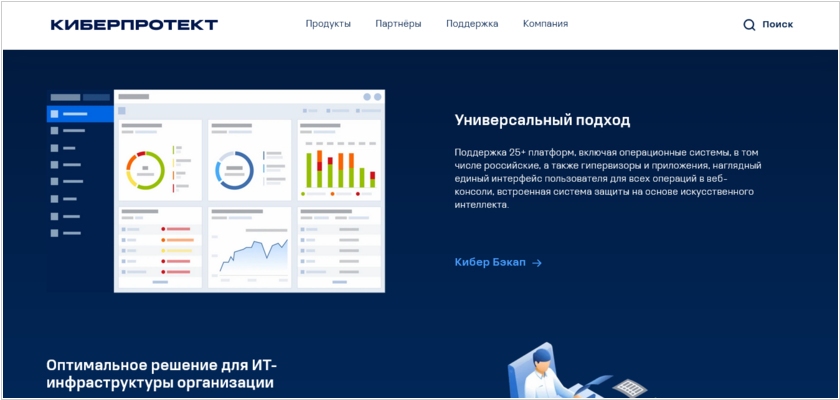The height and width of the screenshot is (400, 840).
Task: Click the illustration of person at desk
Action: tap(576, 371)
